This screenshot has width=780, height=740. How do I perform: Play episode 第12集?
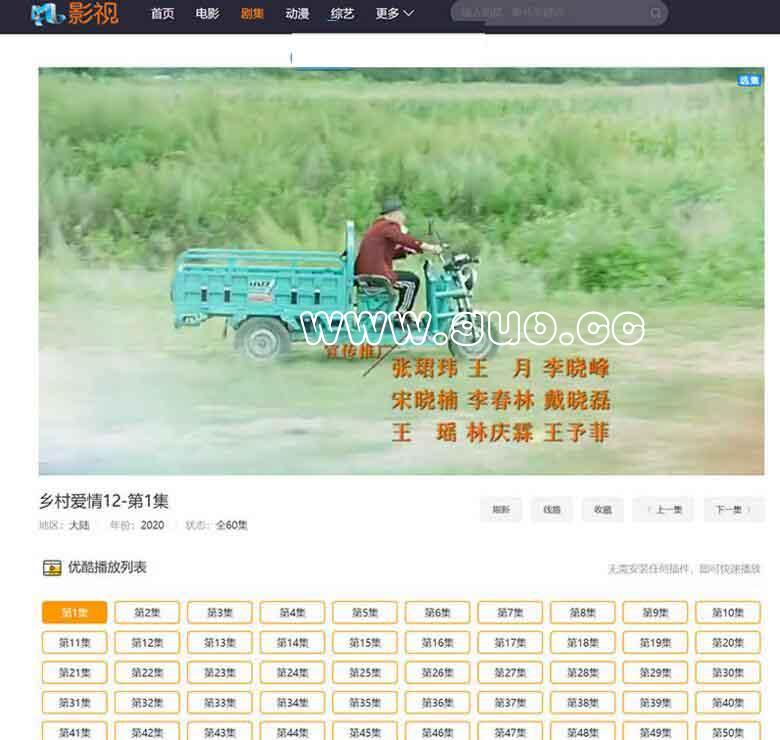[147, 643]
